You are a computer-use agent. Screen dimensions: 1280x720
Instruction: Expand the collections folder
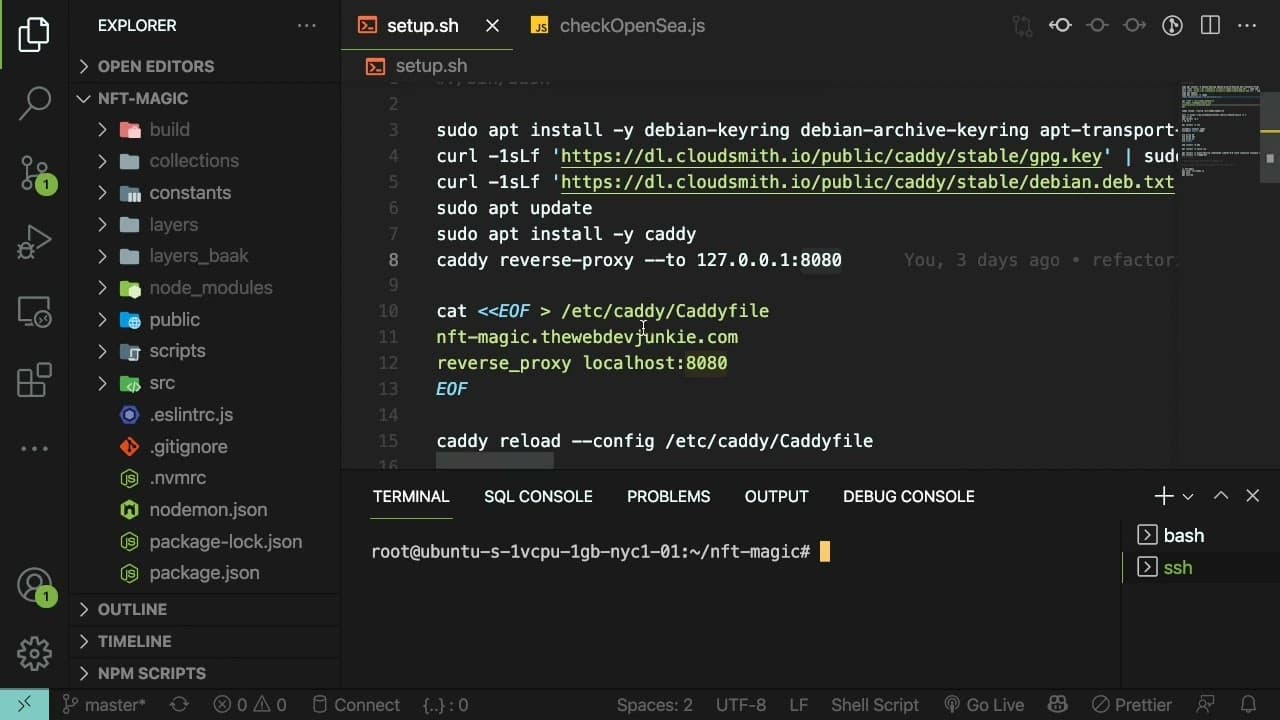[x=205, y=161]
